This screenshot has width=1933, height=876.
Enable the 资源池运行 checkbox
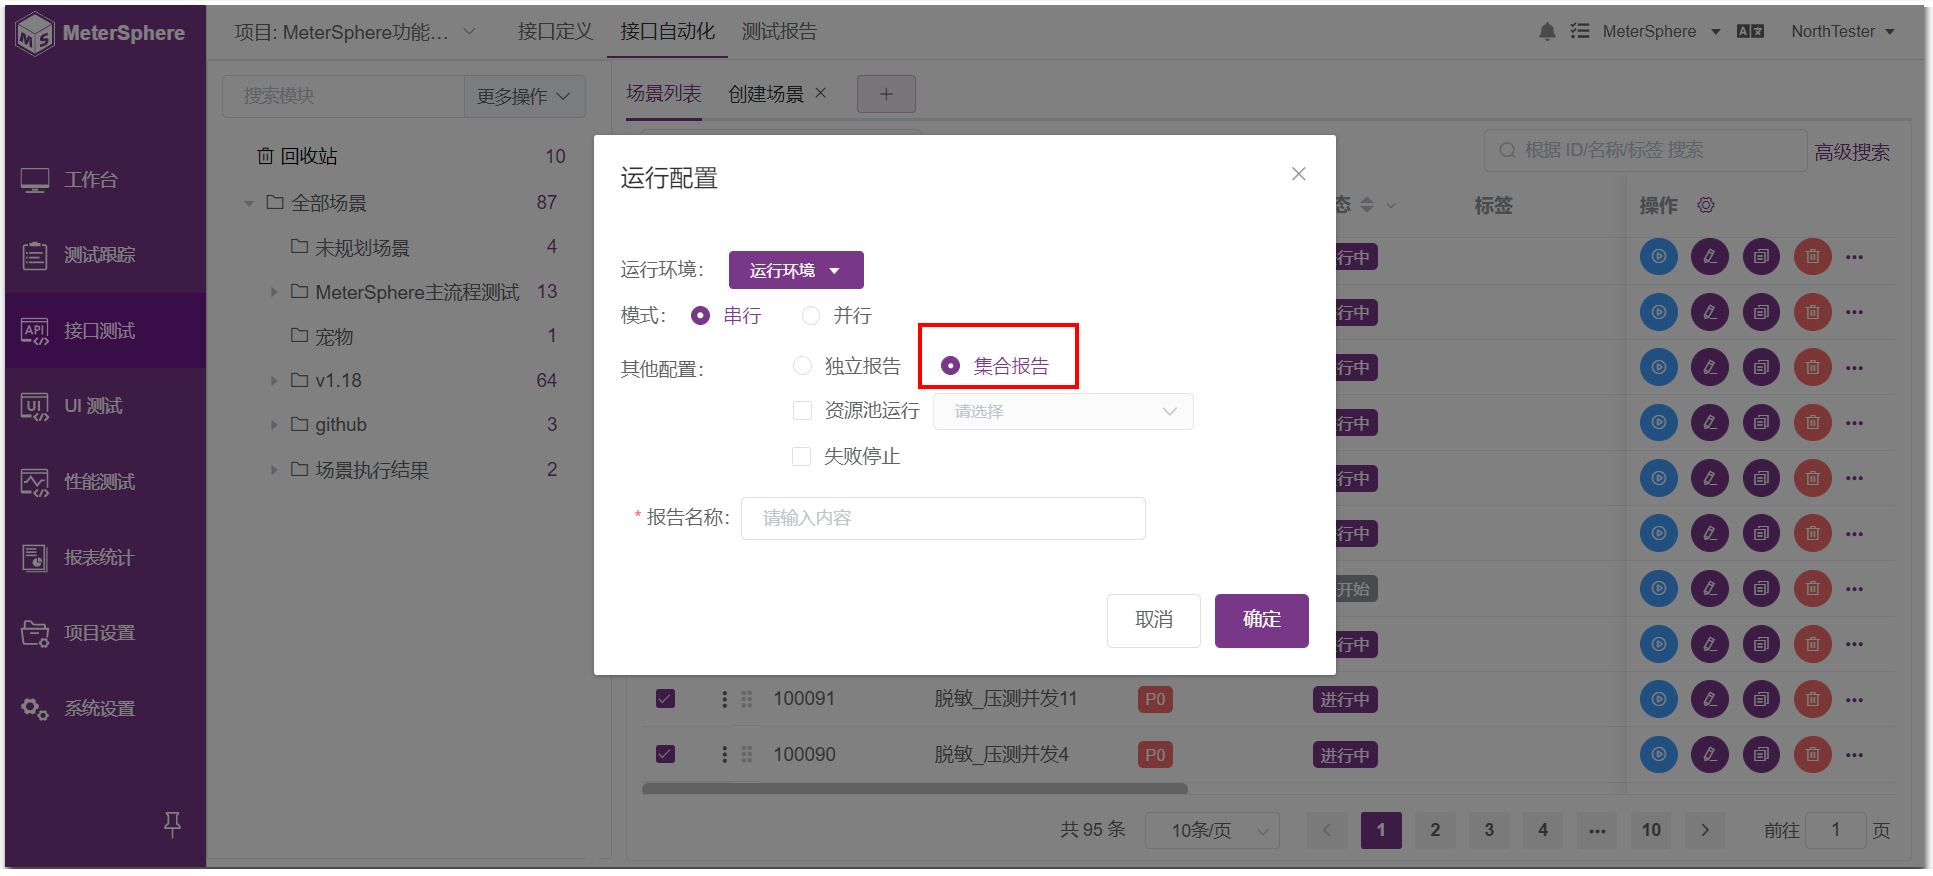[802, 411]
